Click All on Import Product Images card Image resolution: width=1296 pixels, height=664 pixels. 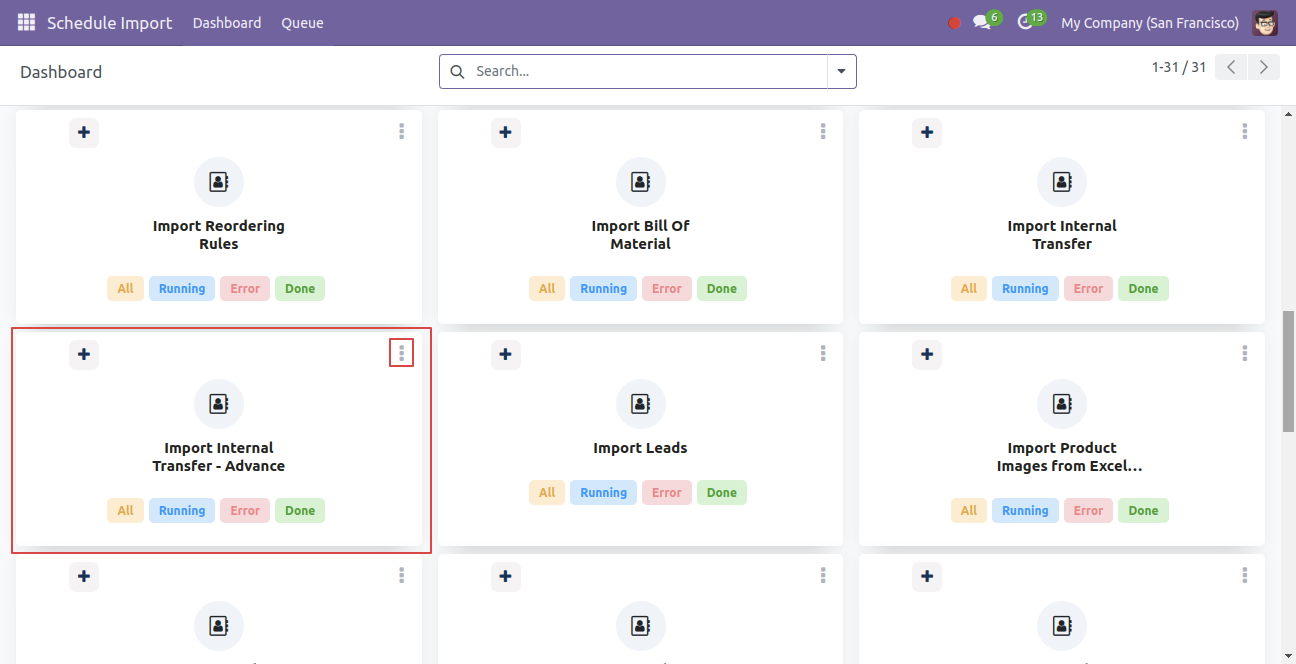969,511
